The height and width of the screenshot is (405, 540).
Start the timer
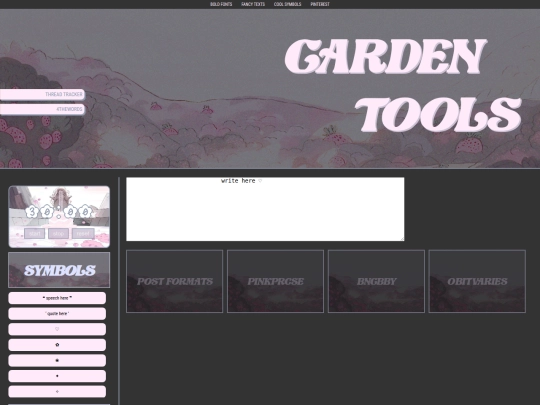34,233
